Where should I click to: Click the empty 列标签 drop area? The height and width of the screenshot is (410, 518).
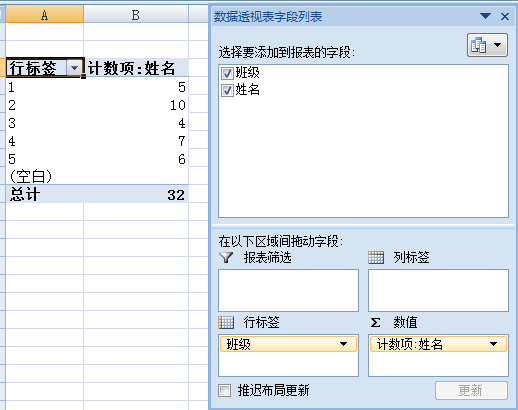pyautogui.click(x=438, y=290)
